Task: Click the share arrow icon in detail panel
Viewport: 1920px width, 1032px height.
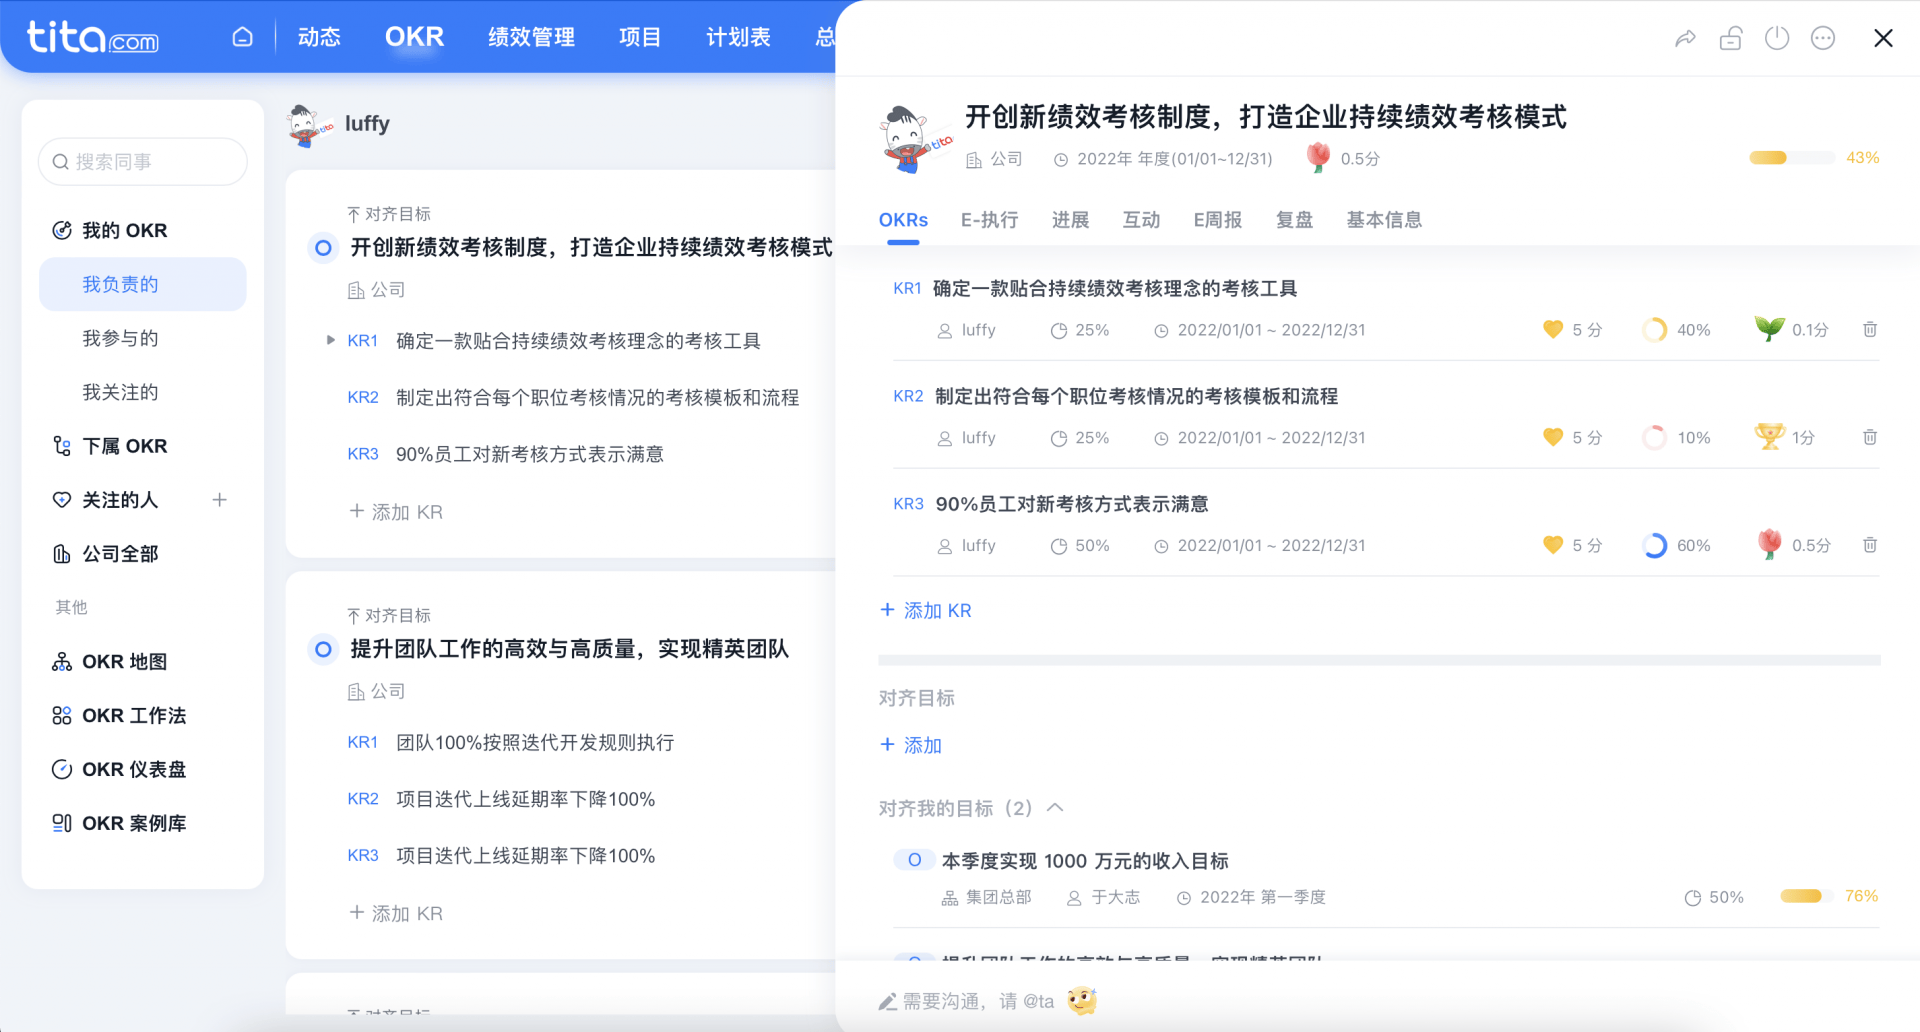Action: (x=1685, y=38)
